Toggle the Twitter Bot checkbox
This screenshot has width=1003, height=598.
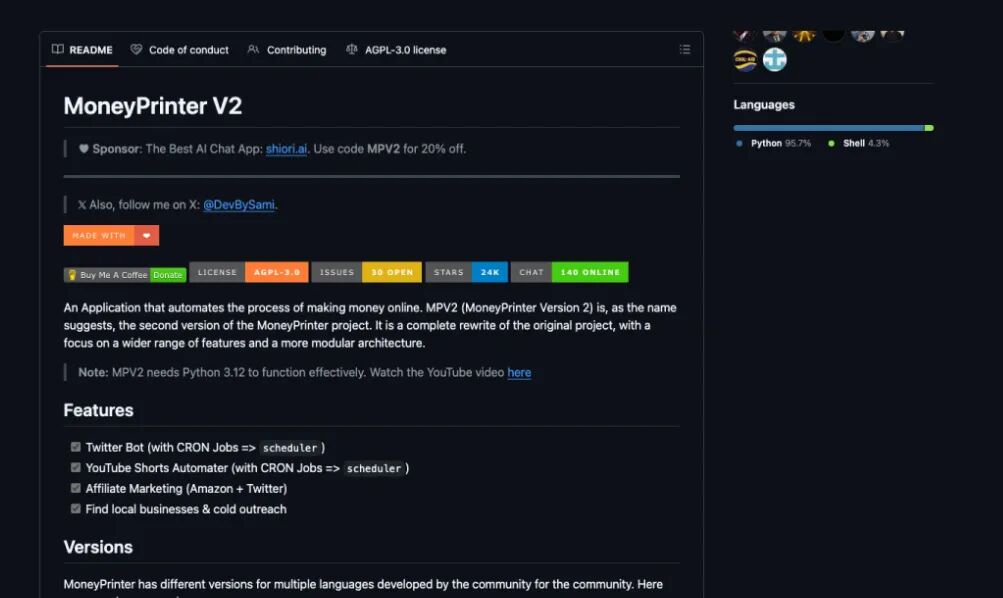tap(75, 447)
